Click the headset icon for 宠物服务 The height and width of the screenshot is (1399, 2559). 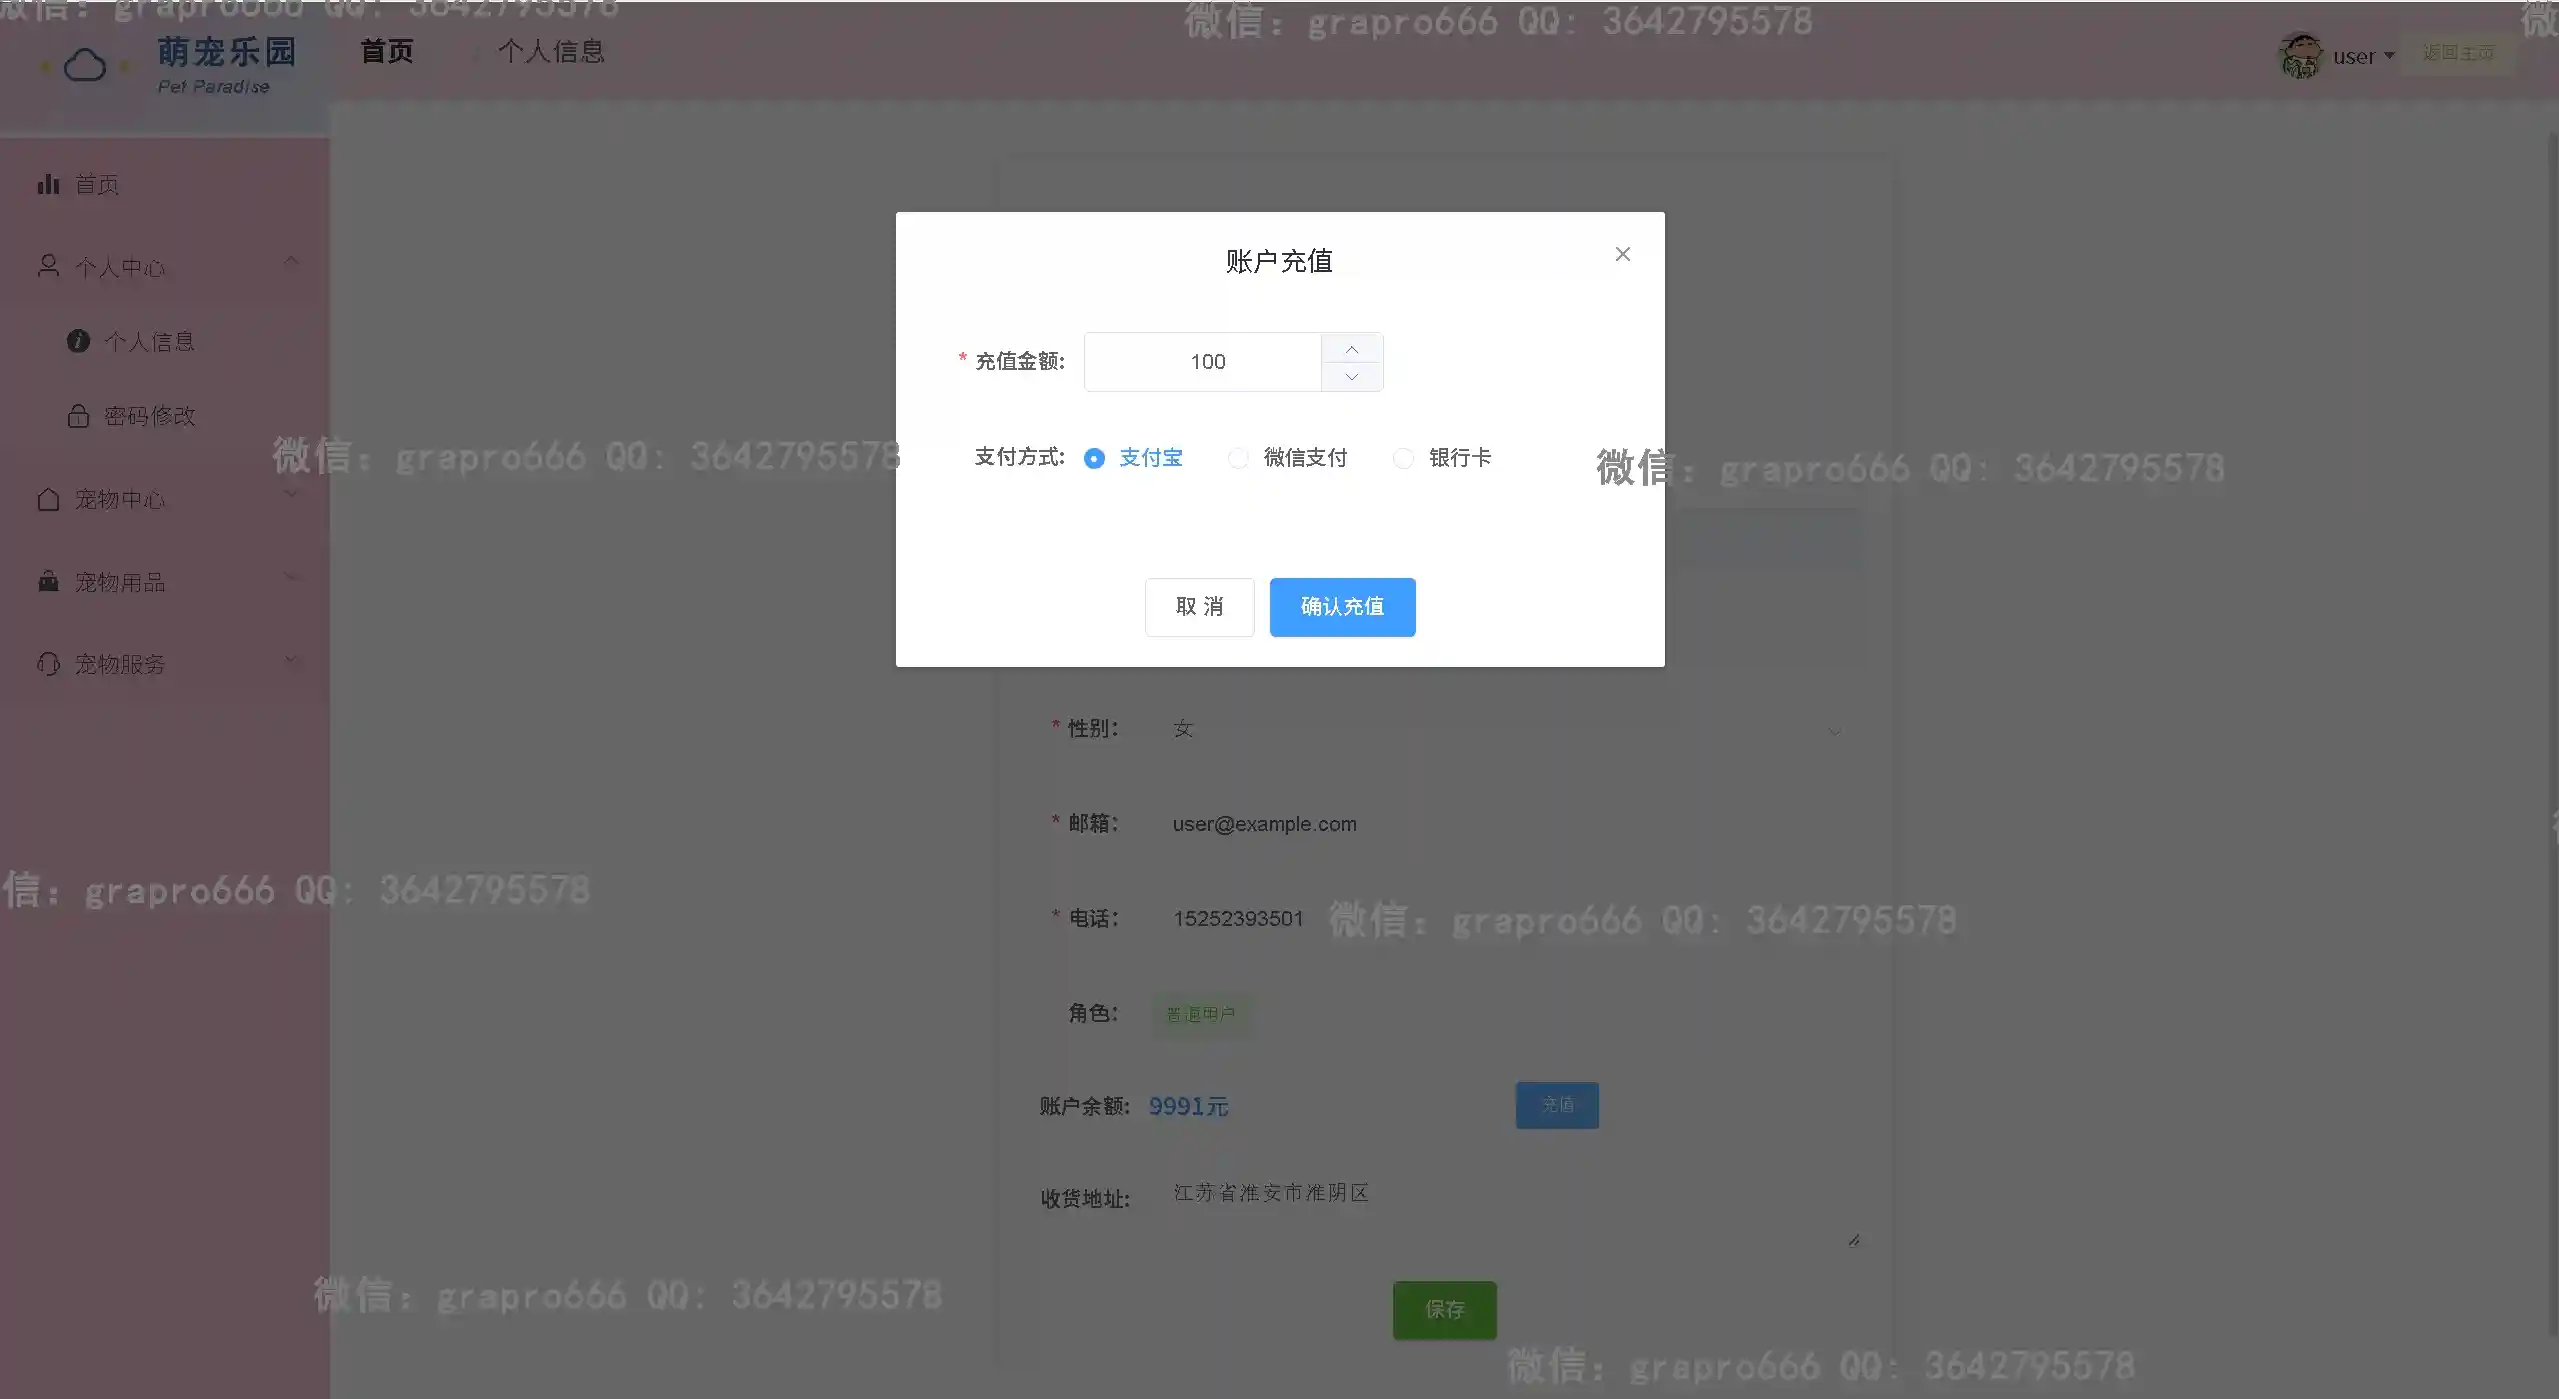48,664
